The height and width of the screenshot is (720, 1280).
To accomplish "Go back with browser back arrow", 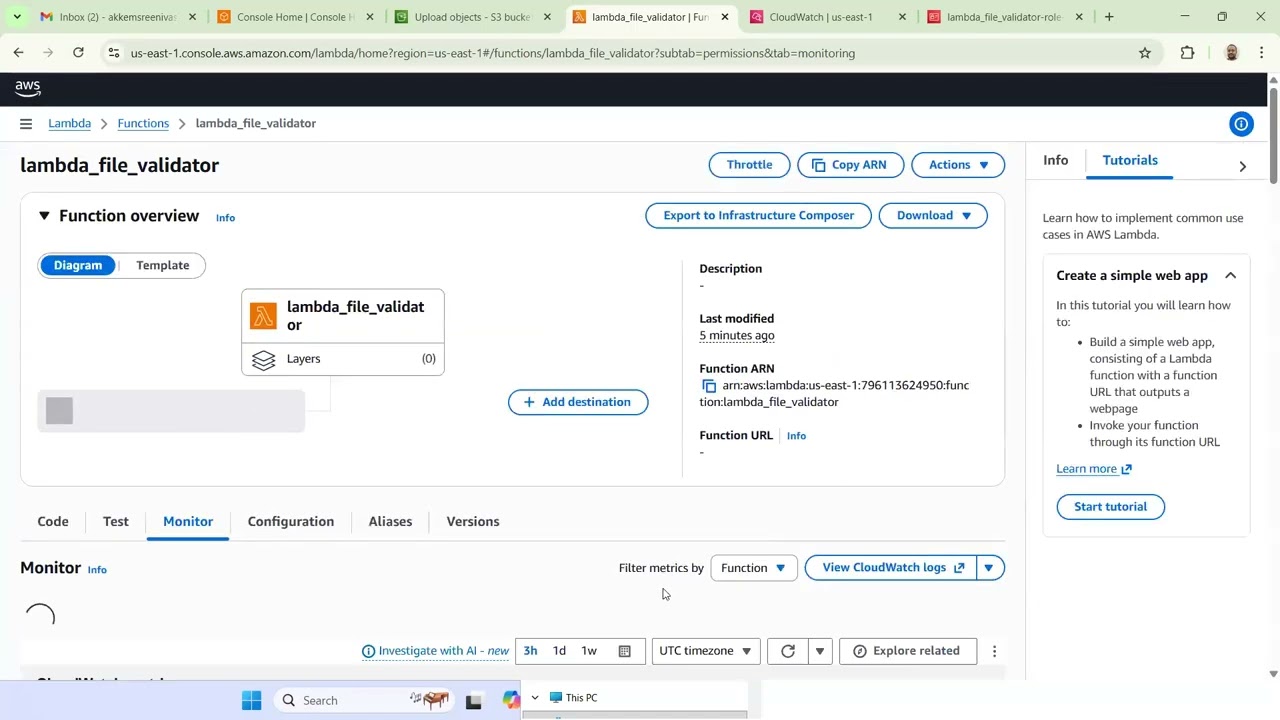I will click(x=19, y=53).
